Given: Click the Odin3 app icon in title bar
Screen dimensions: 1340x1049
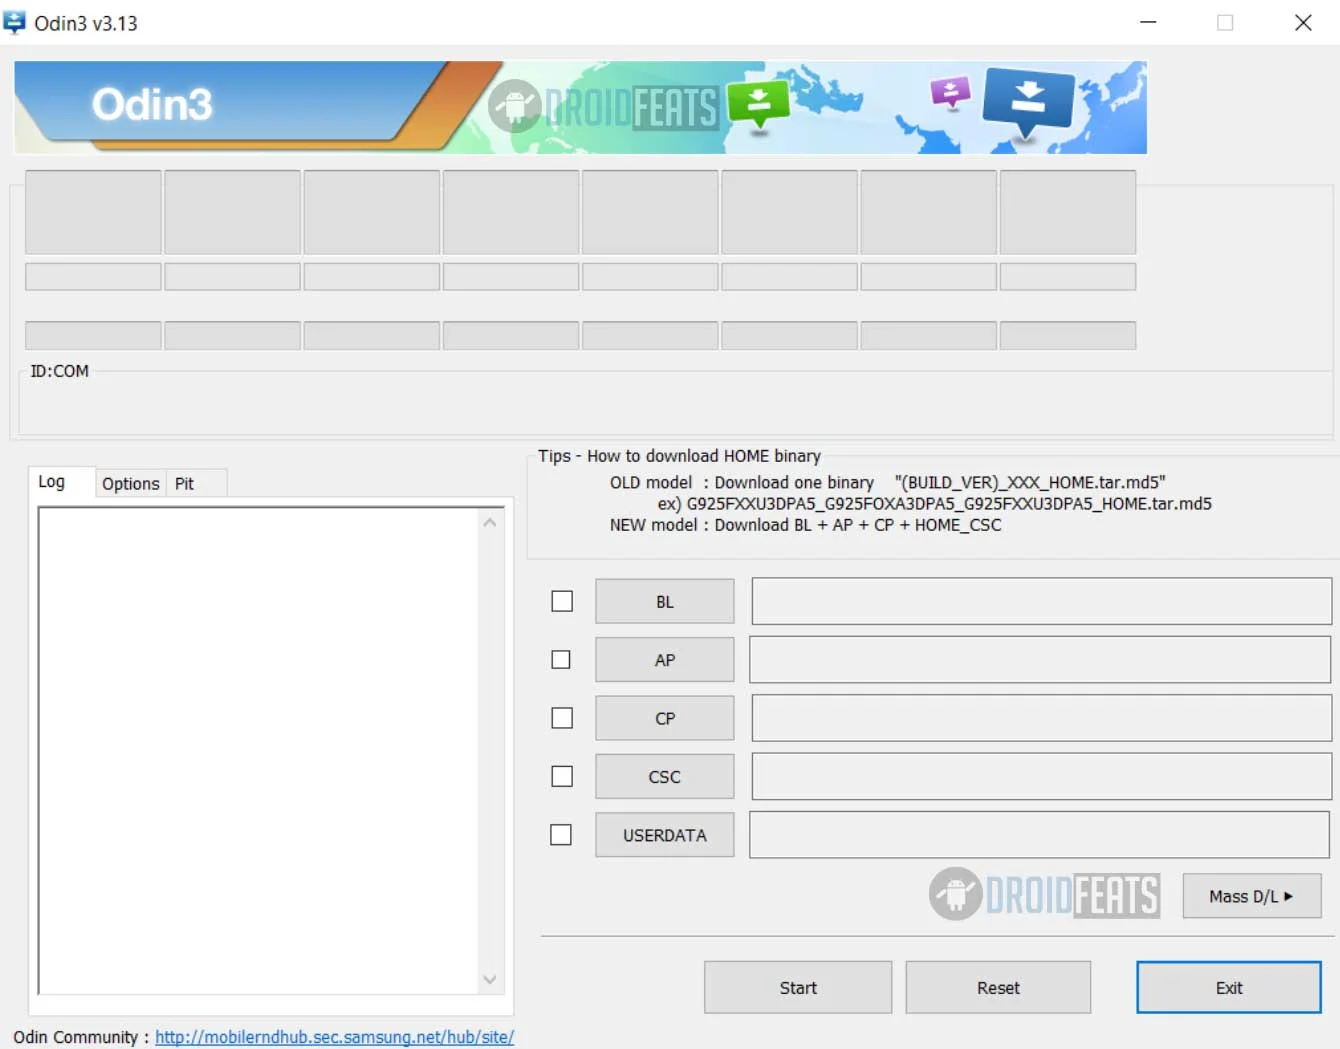Looking at the screenshot, I should pyautogui.click(x=14, y=22).
